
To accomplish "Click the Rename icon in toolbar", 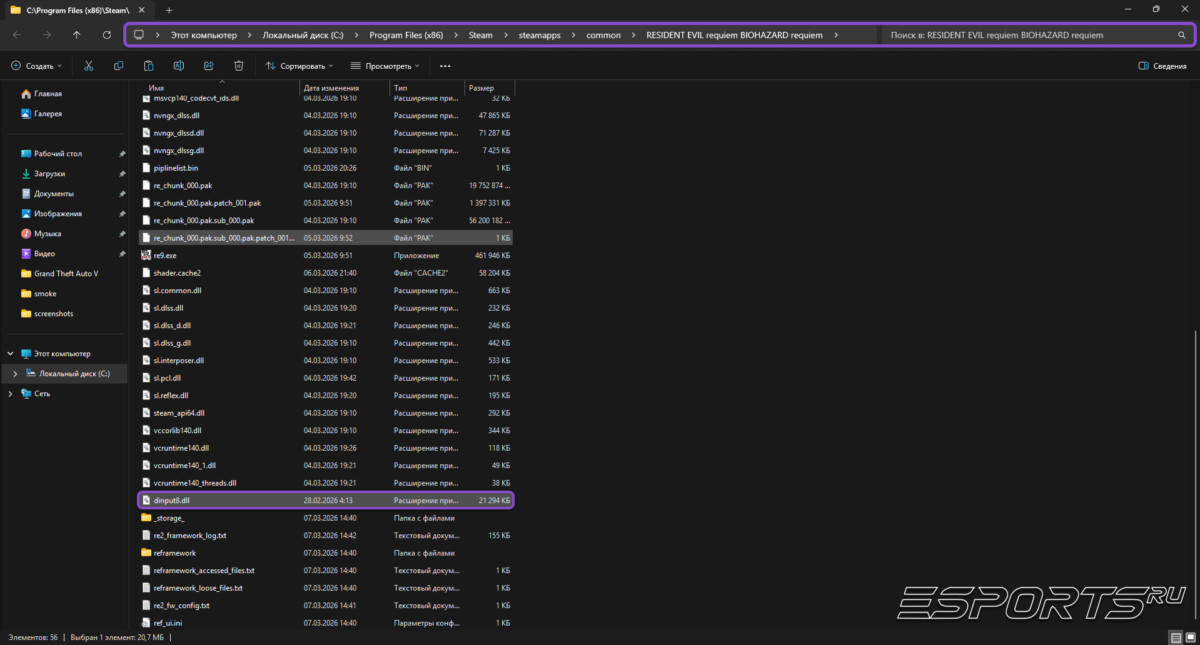I will [x=179, y=65].
